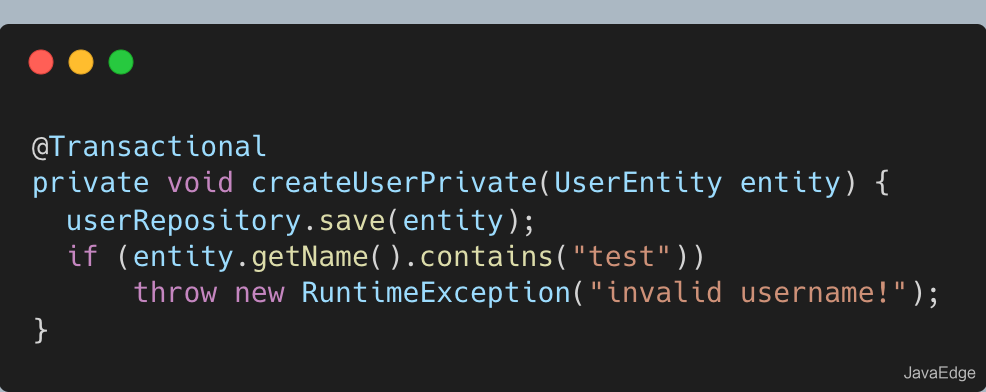Click the entity parameter name in signature

tap(790, 183)
